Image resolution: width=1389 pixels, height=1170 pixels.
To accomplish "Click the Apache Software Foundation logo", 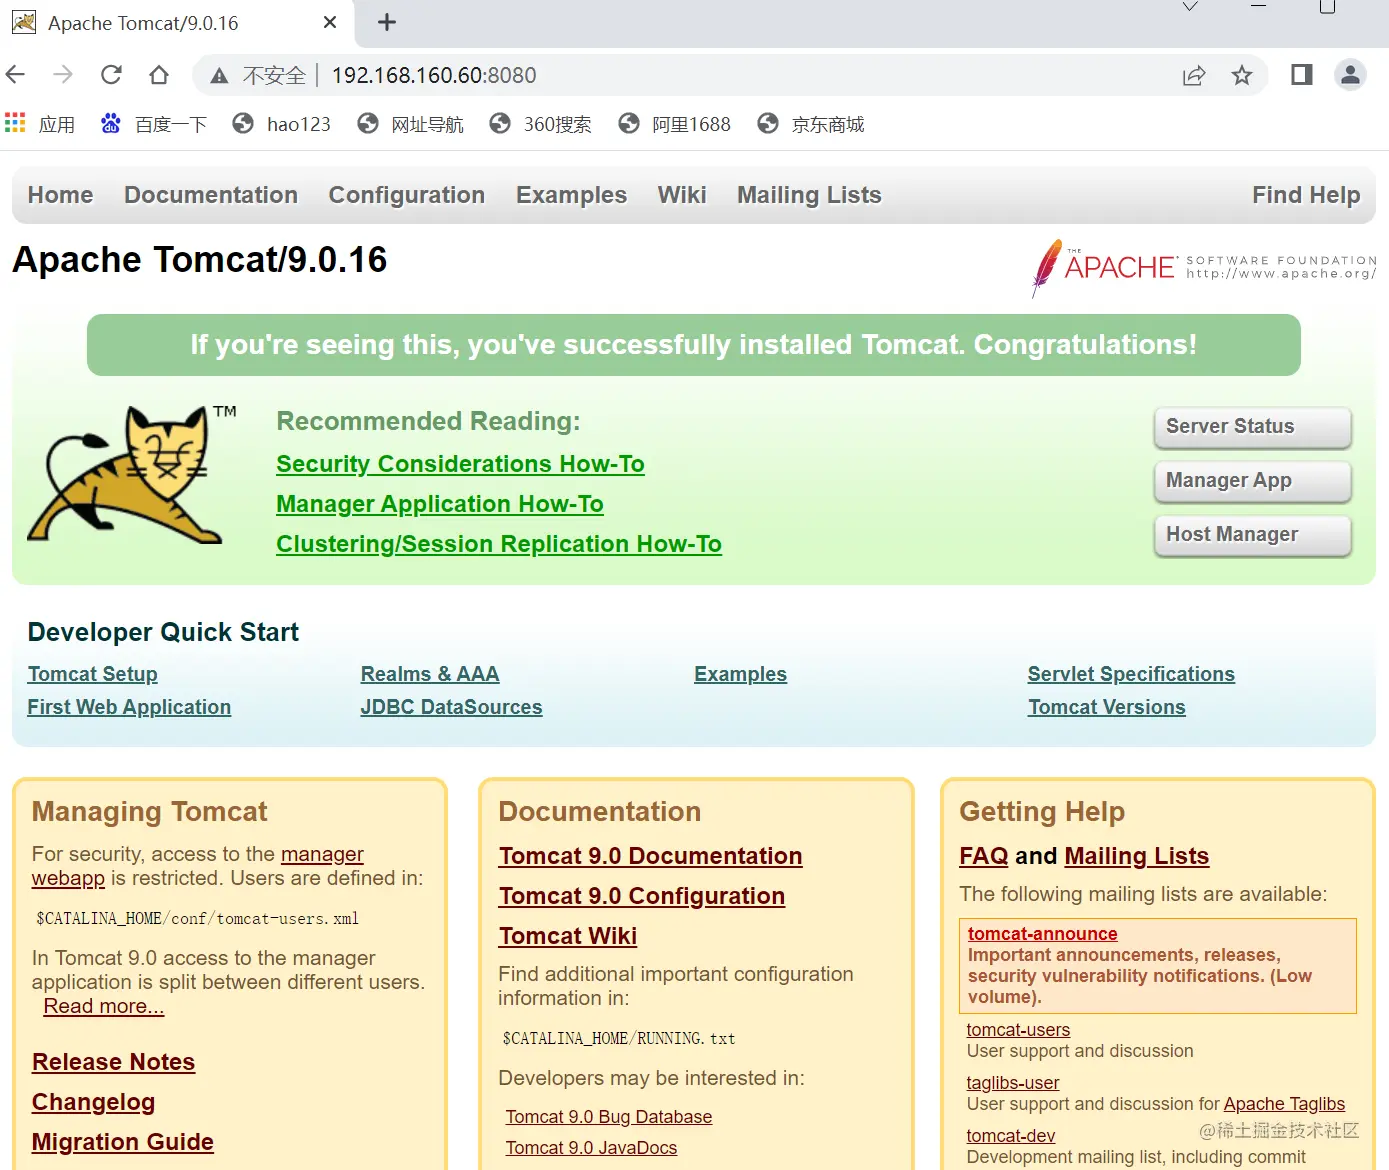I will click(x=1203, y=268).
